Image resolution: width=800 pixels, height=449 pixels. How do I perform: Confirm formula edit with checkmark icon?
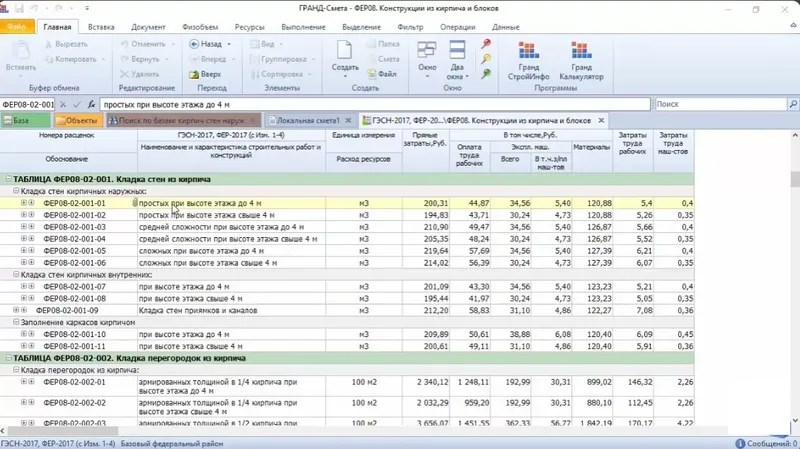coord(77,104)
